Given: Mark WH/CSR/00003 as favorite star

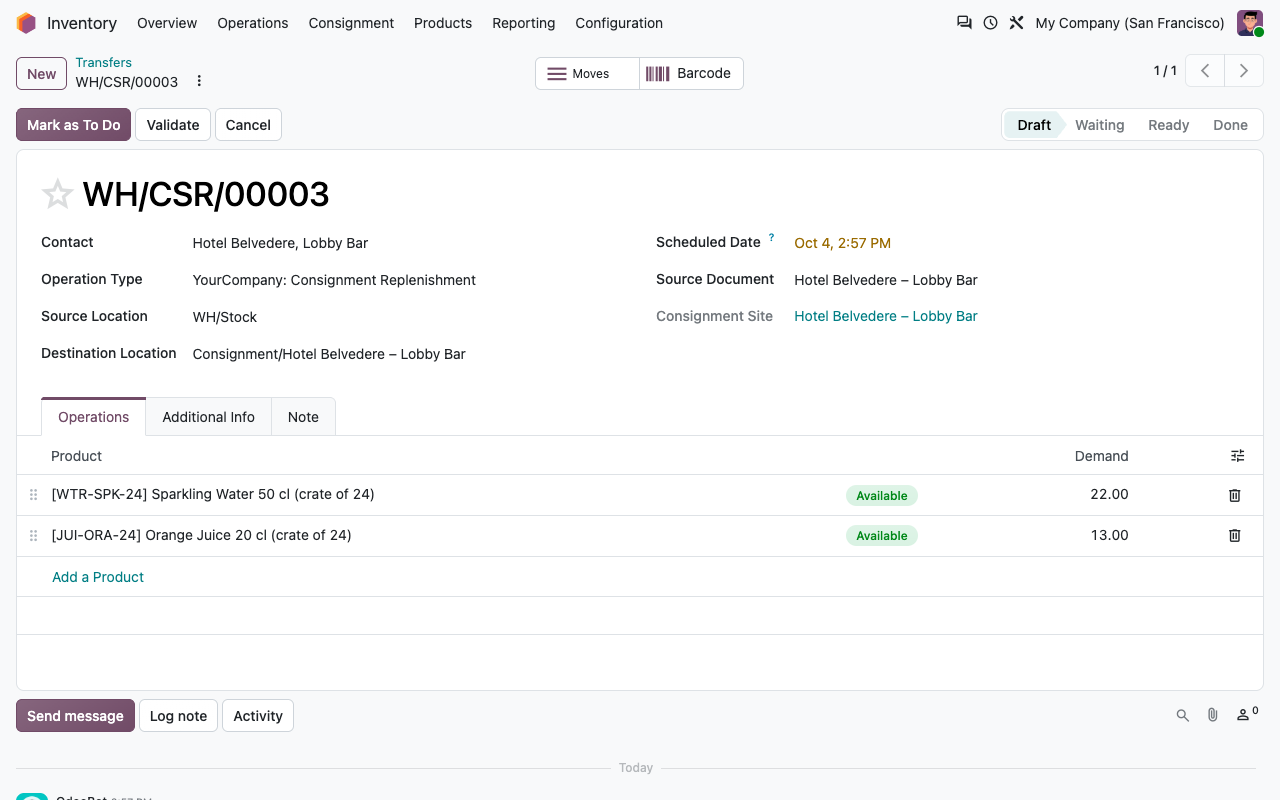Looking at the screenshot, I should (57, 194).
